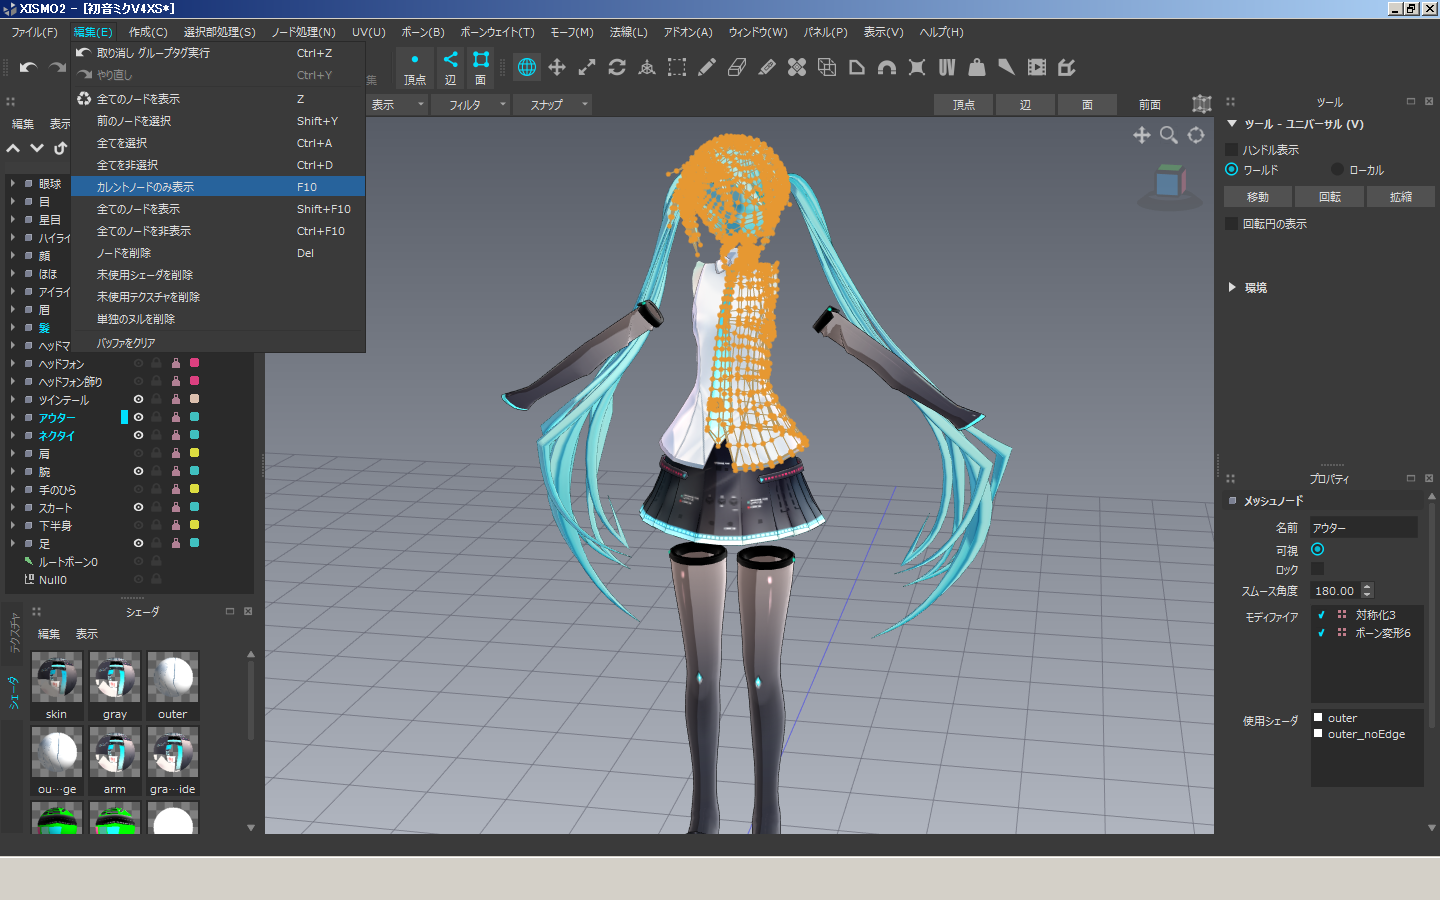Select the knife cut tool icon
The image size is (1440, 900).
click(x=767, y=67)
